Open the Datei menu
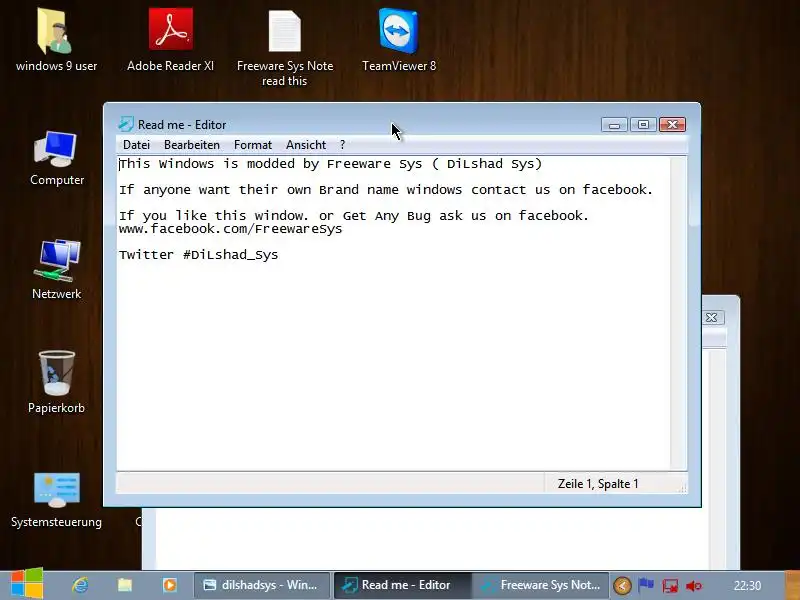Viewport: 800px width, 600px height. click(136, 145)
